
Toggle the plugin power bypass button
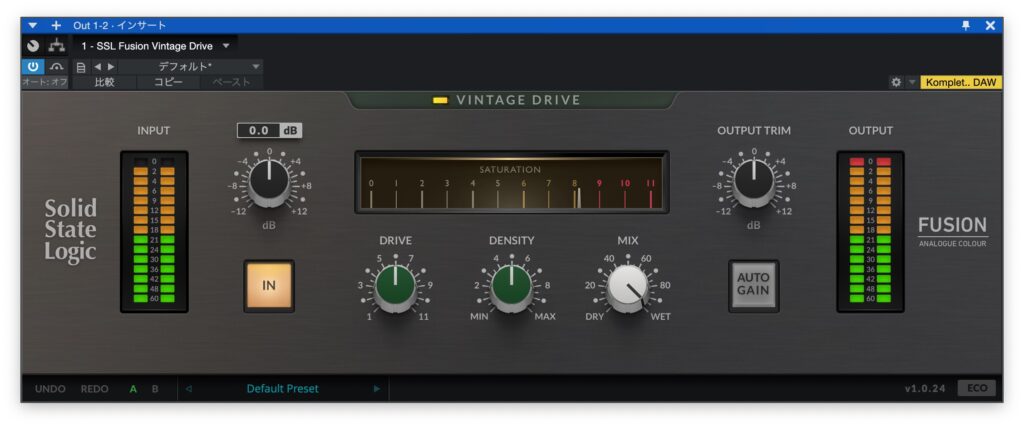coord(33,66)
